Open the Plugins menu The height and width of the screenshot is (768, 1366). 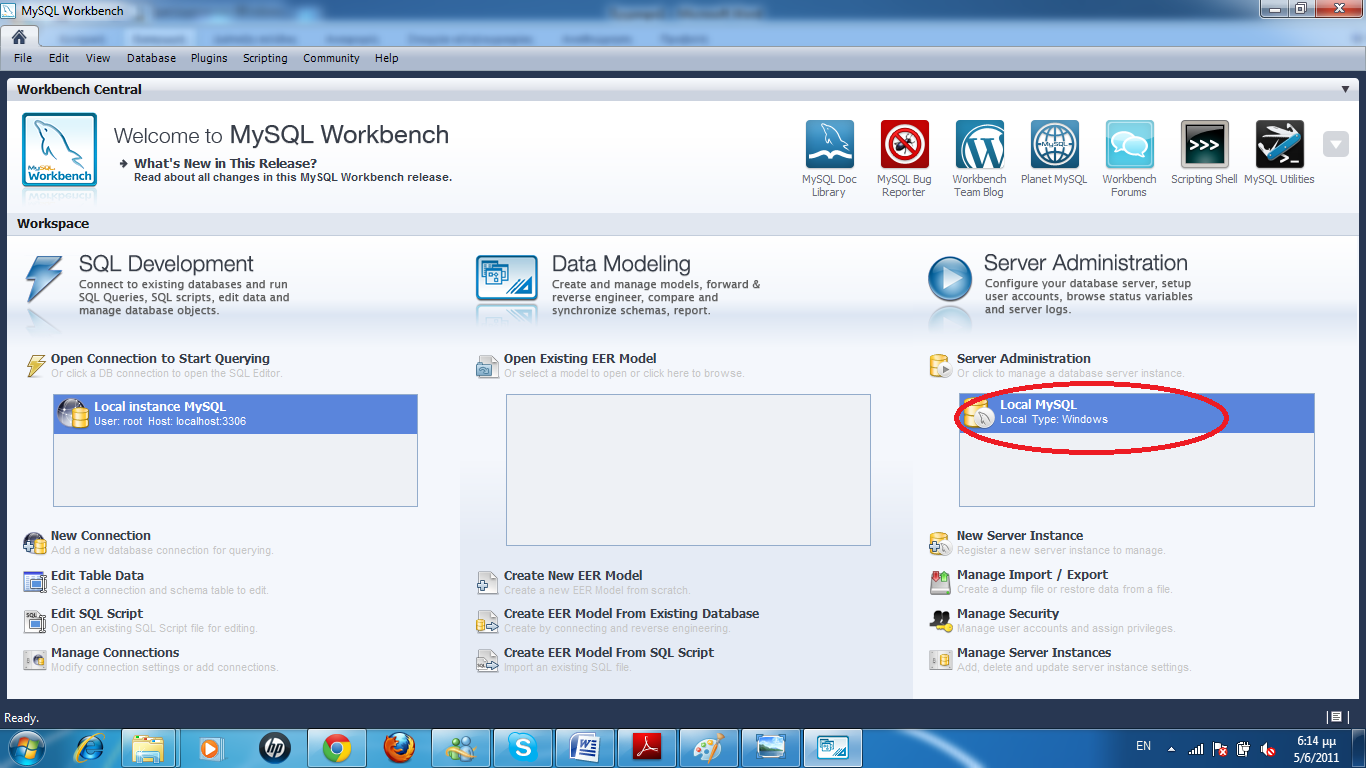click(x=209, y=58)
